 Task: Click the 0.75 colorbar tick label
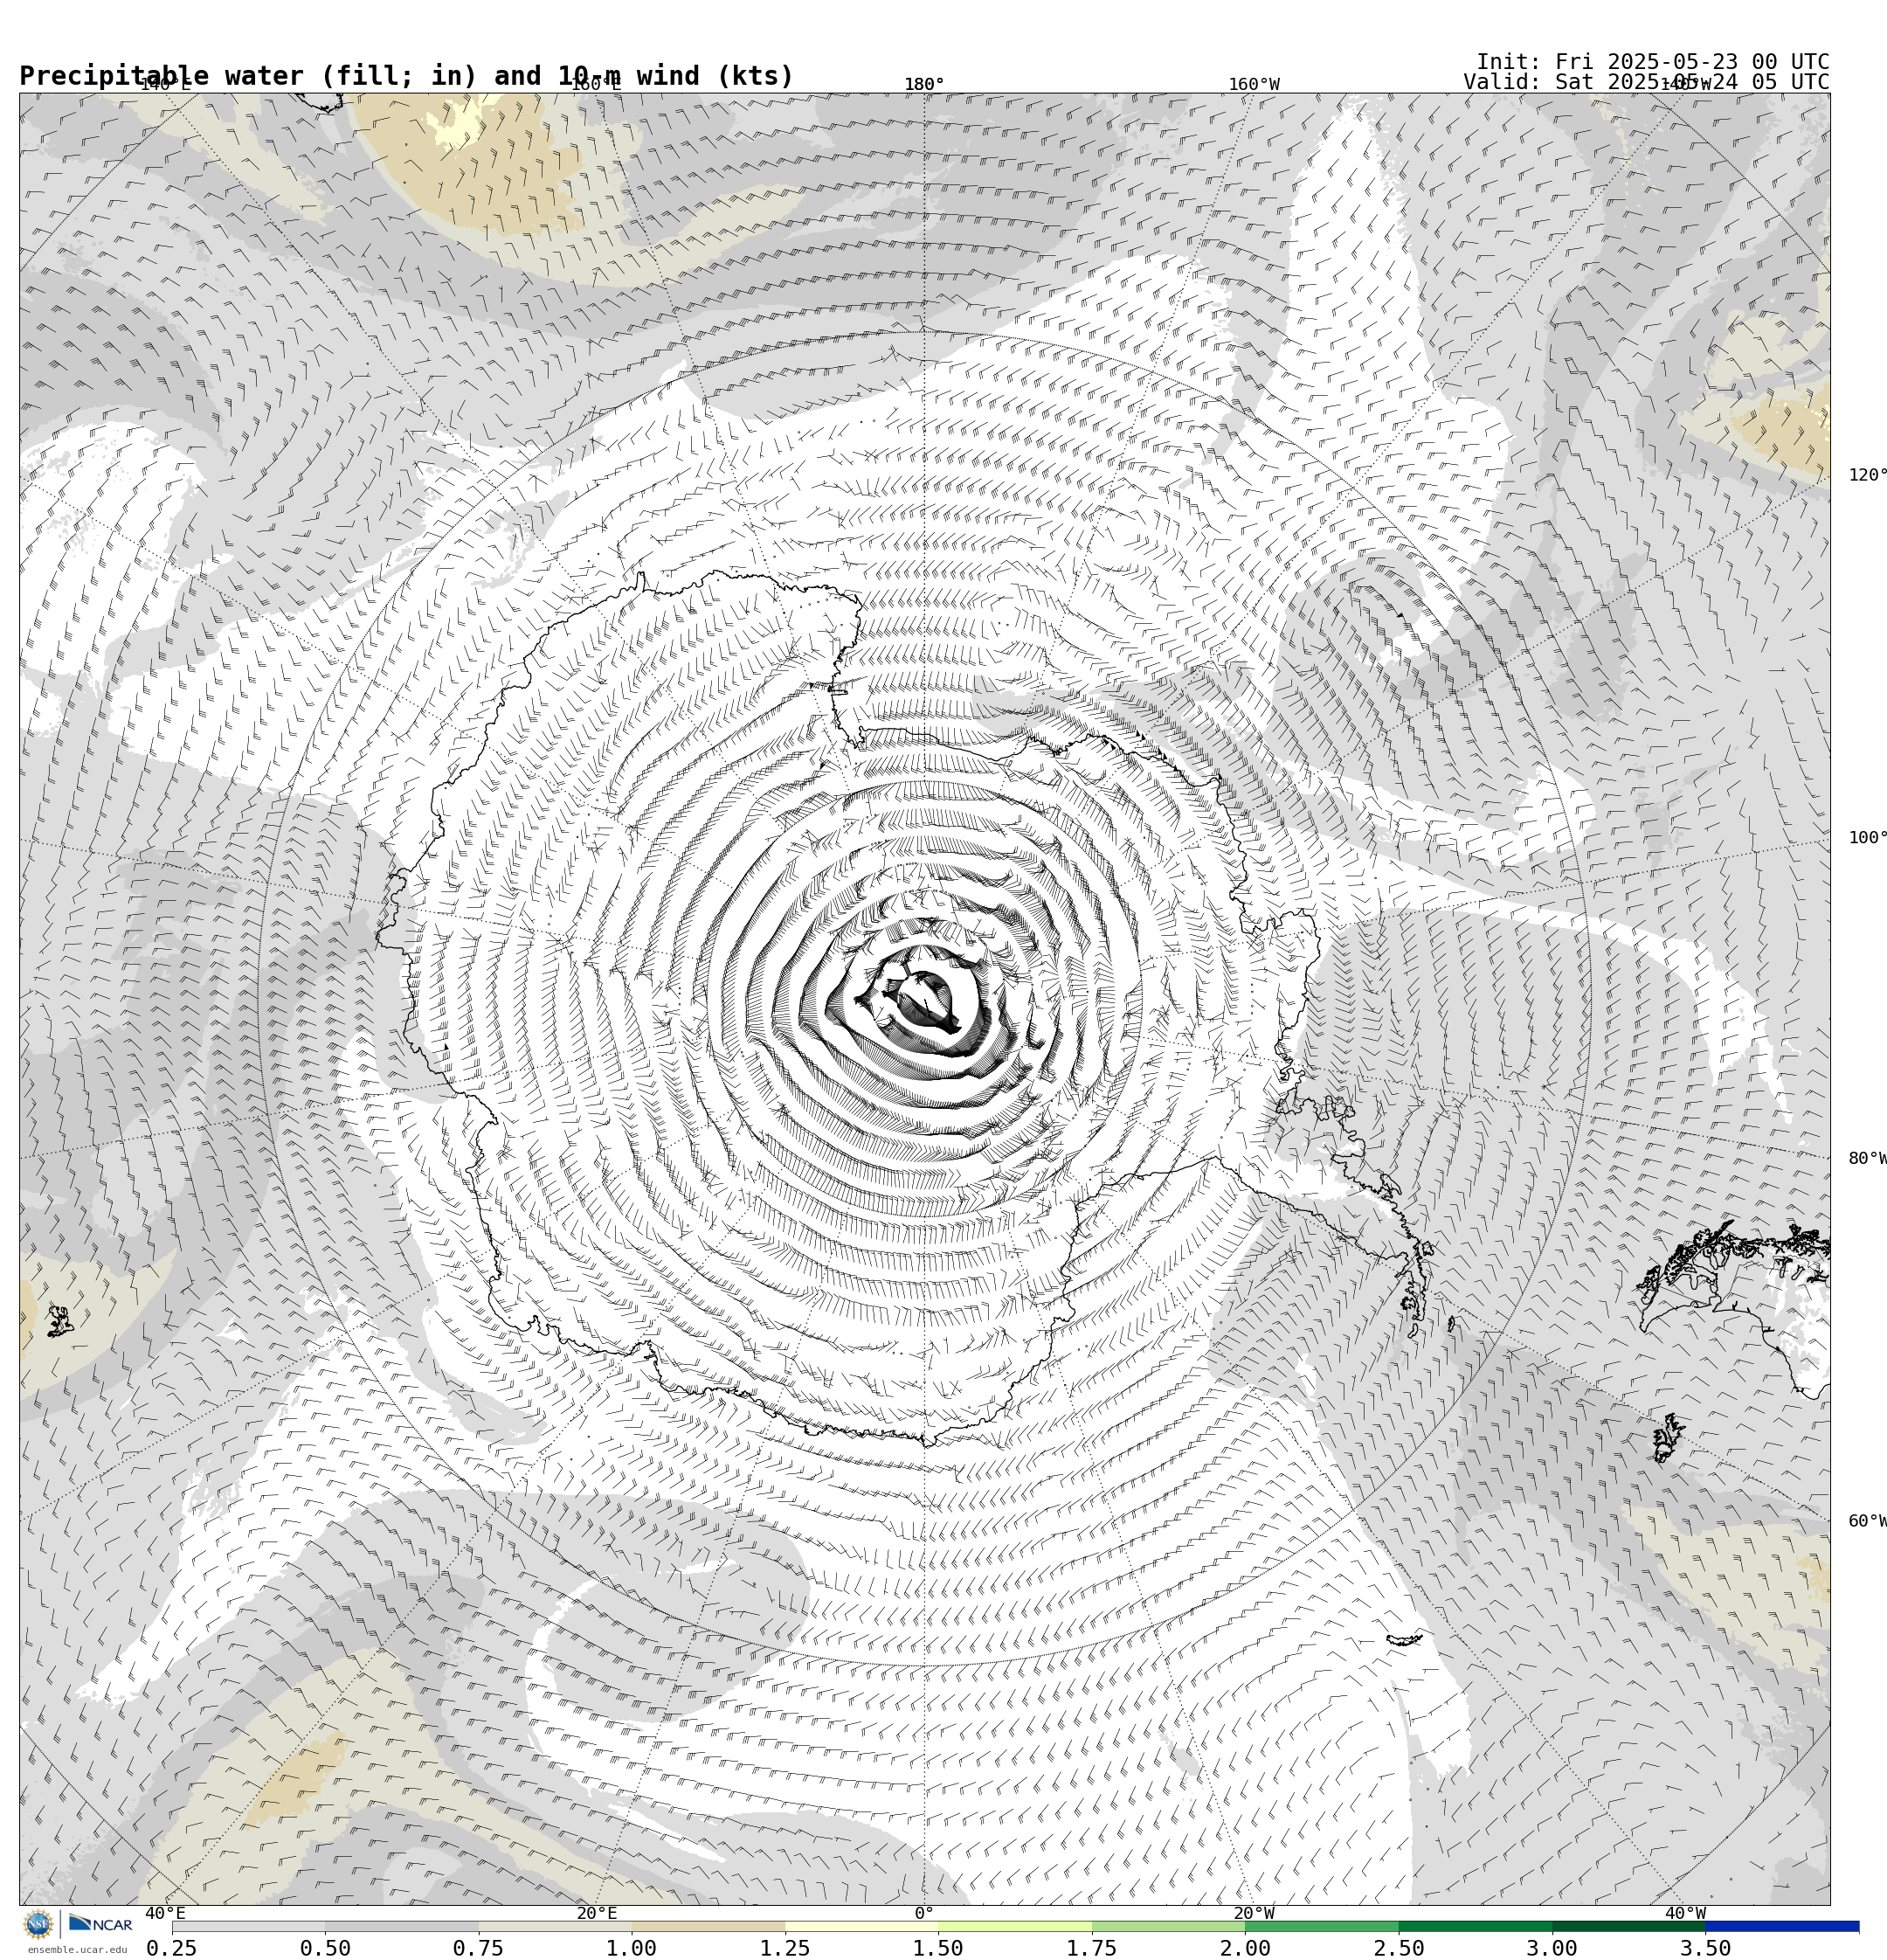click(x=478, y=1948)
